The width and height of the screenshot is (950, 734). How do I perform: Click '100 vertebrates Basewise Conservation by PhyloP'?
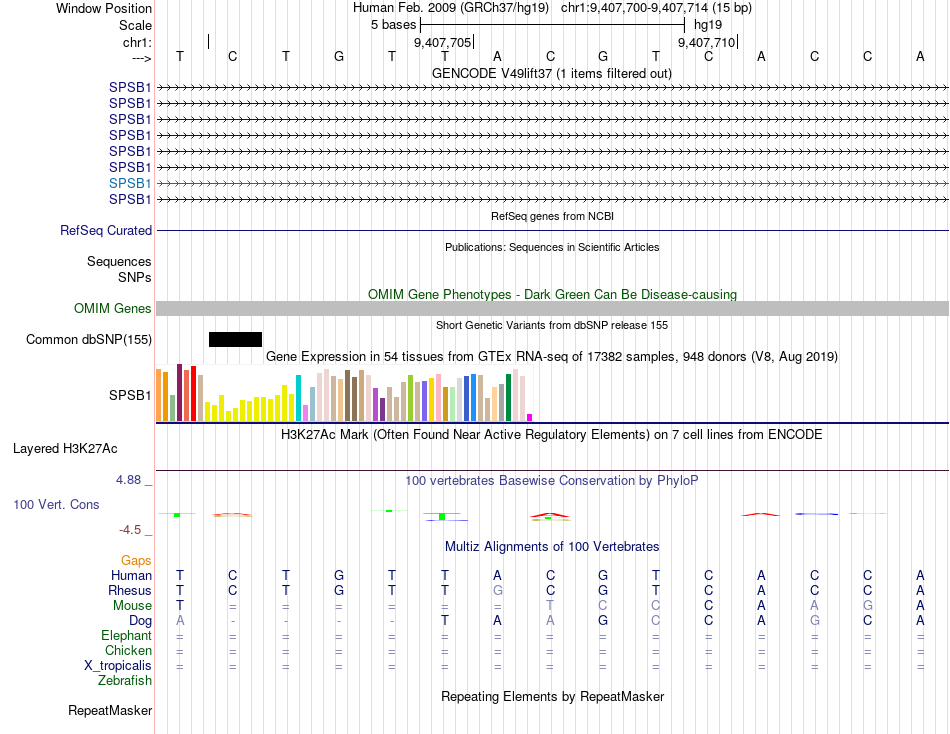tap(552, 481)
